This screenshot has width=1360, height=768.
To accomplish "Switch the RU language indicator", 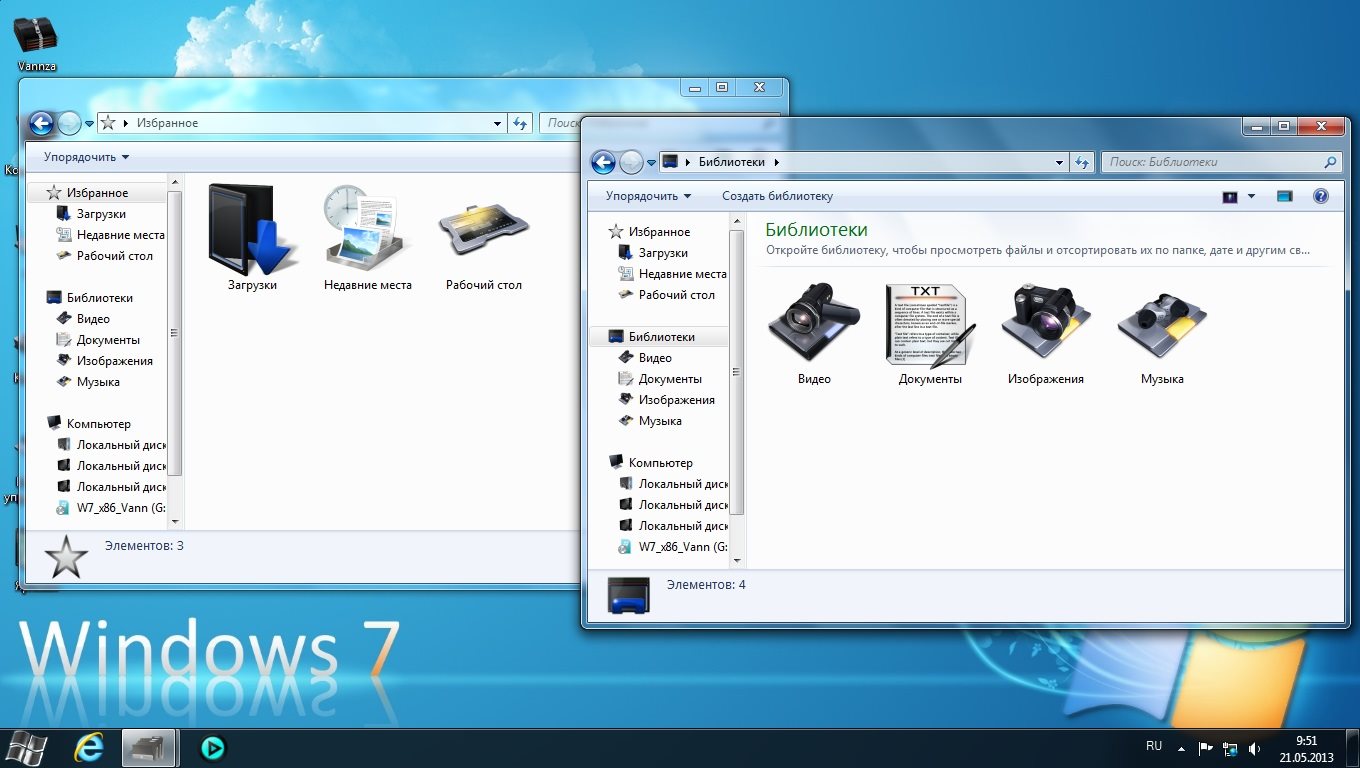I will pos(1153,746).
